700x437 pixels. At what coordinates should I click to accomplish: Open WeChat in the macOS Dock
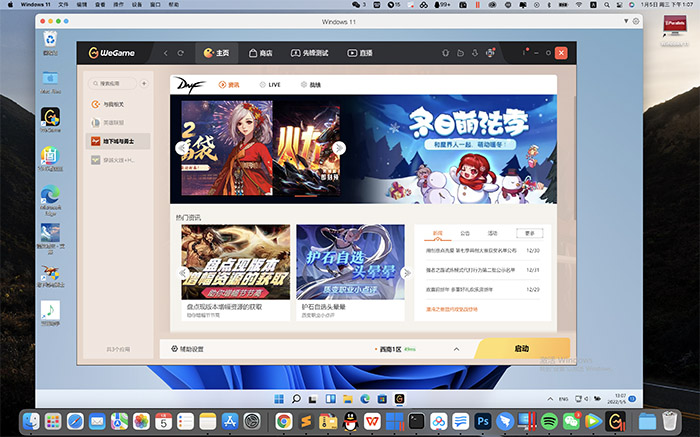[571, 421]
